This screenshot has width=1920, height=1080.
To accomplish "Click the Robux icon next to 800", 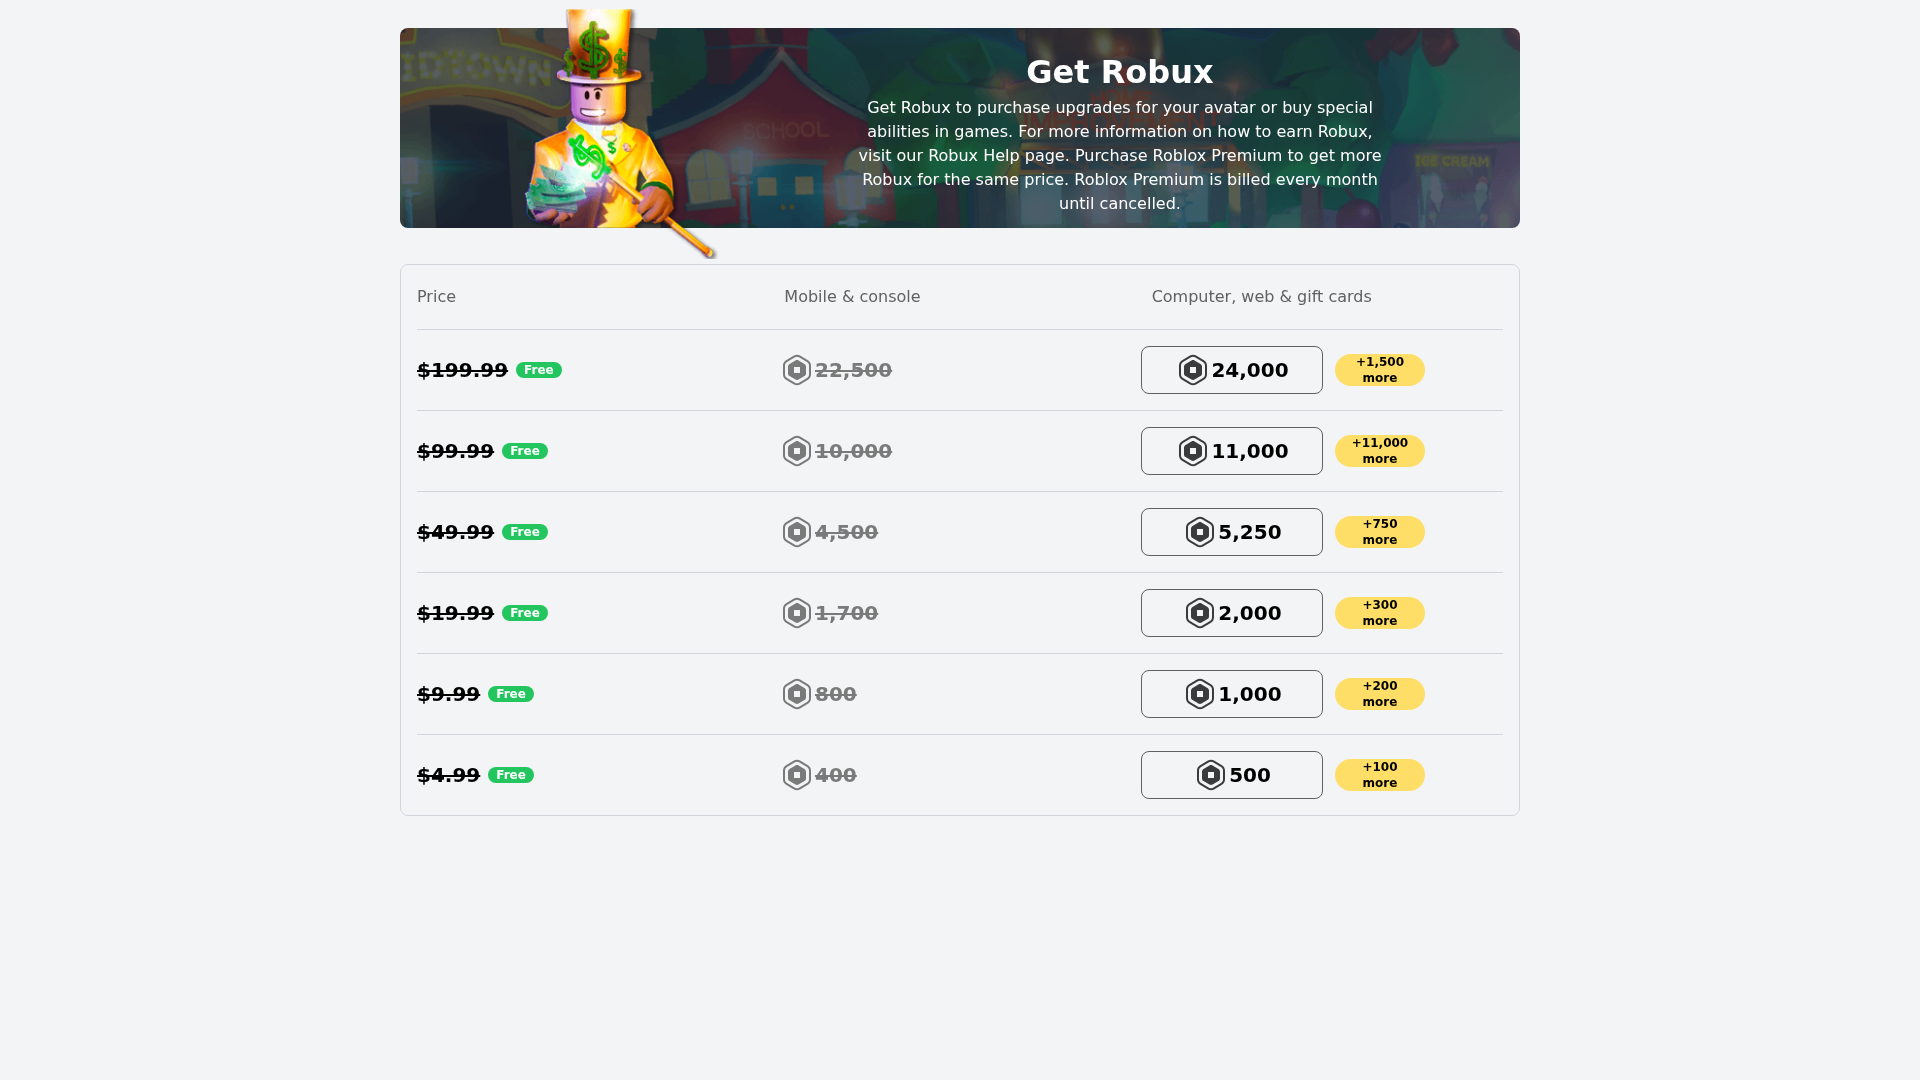I will click(796, 693).
